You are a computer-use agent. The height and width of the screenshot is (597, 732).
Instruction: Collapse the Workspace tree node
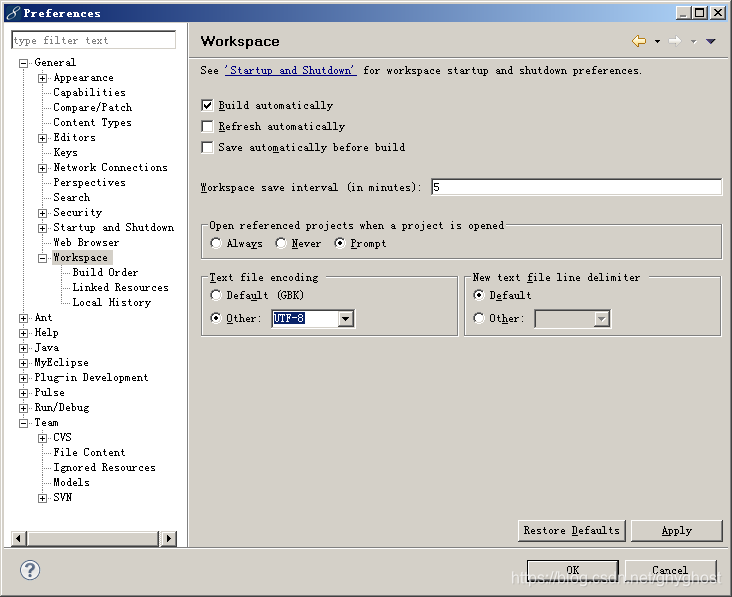point(42,258)
